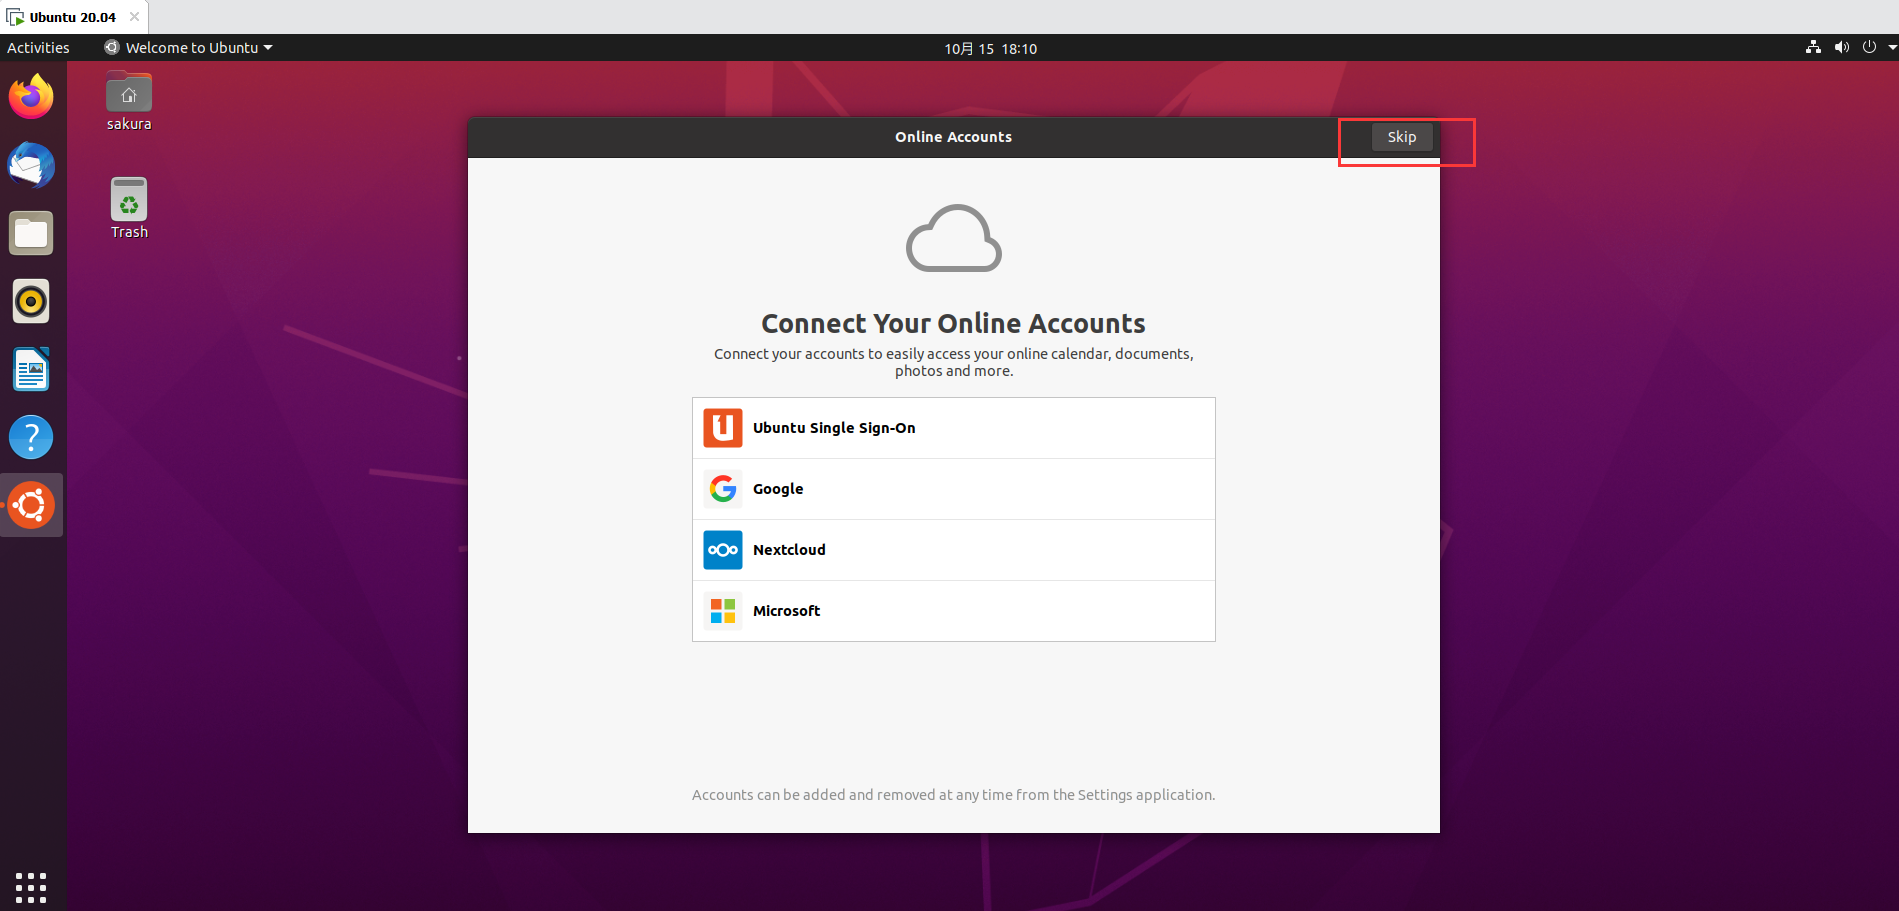Click the Online Accounts title bar text
This screenshot has width=1899, height=911.
[953, 137]
